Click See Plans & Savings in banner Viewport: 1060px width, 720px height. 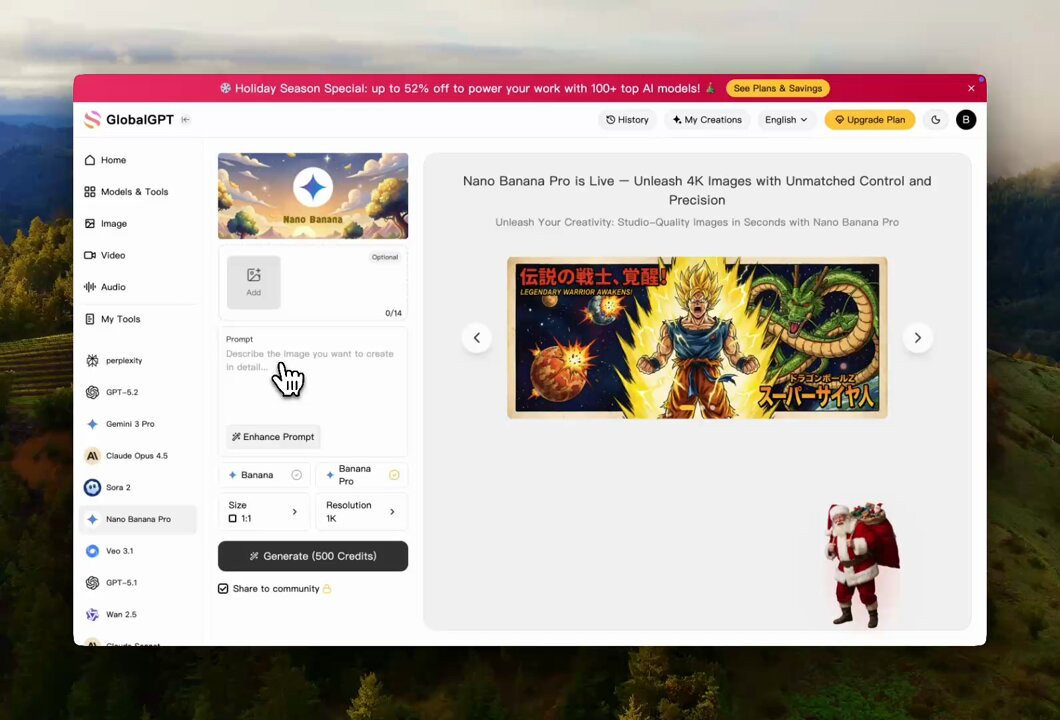[x=777, y=89]
